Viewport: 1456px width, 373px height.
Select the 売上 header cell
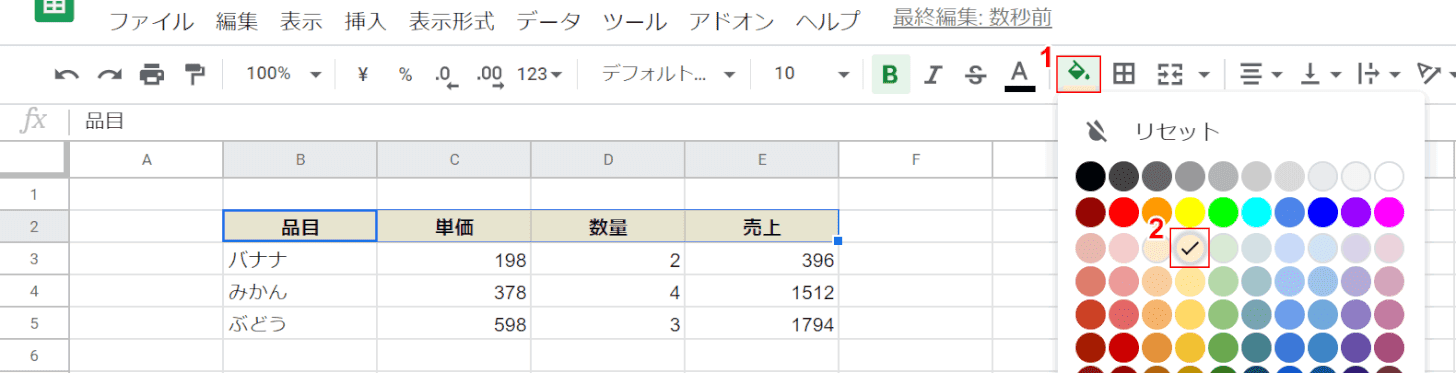pos(762,227)
